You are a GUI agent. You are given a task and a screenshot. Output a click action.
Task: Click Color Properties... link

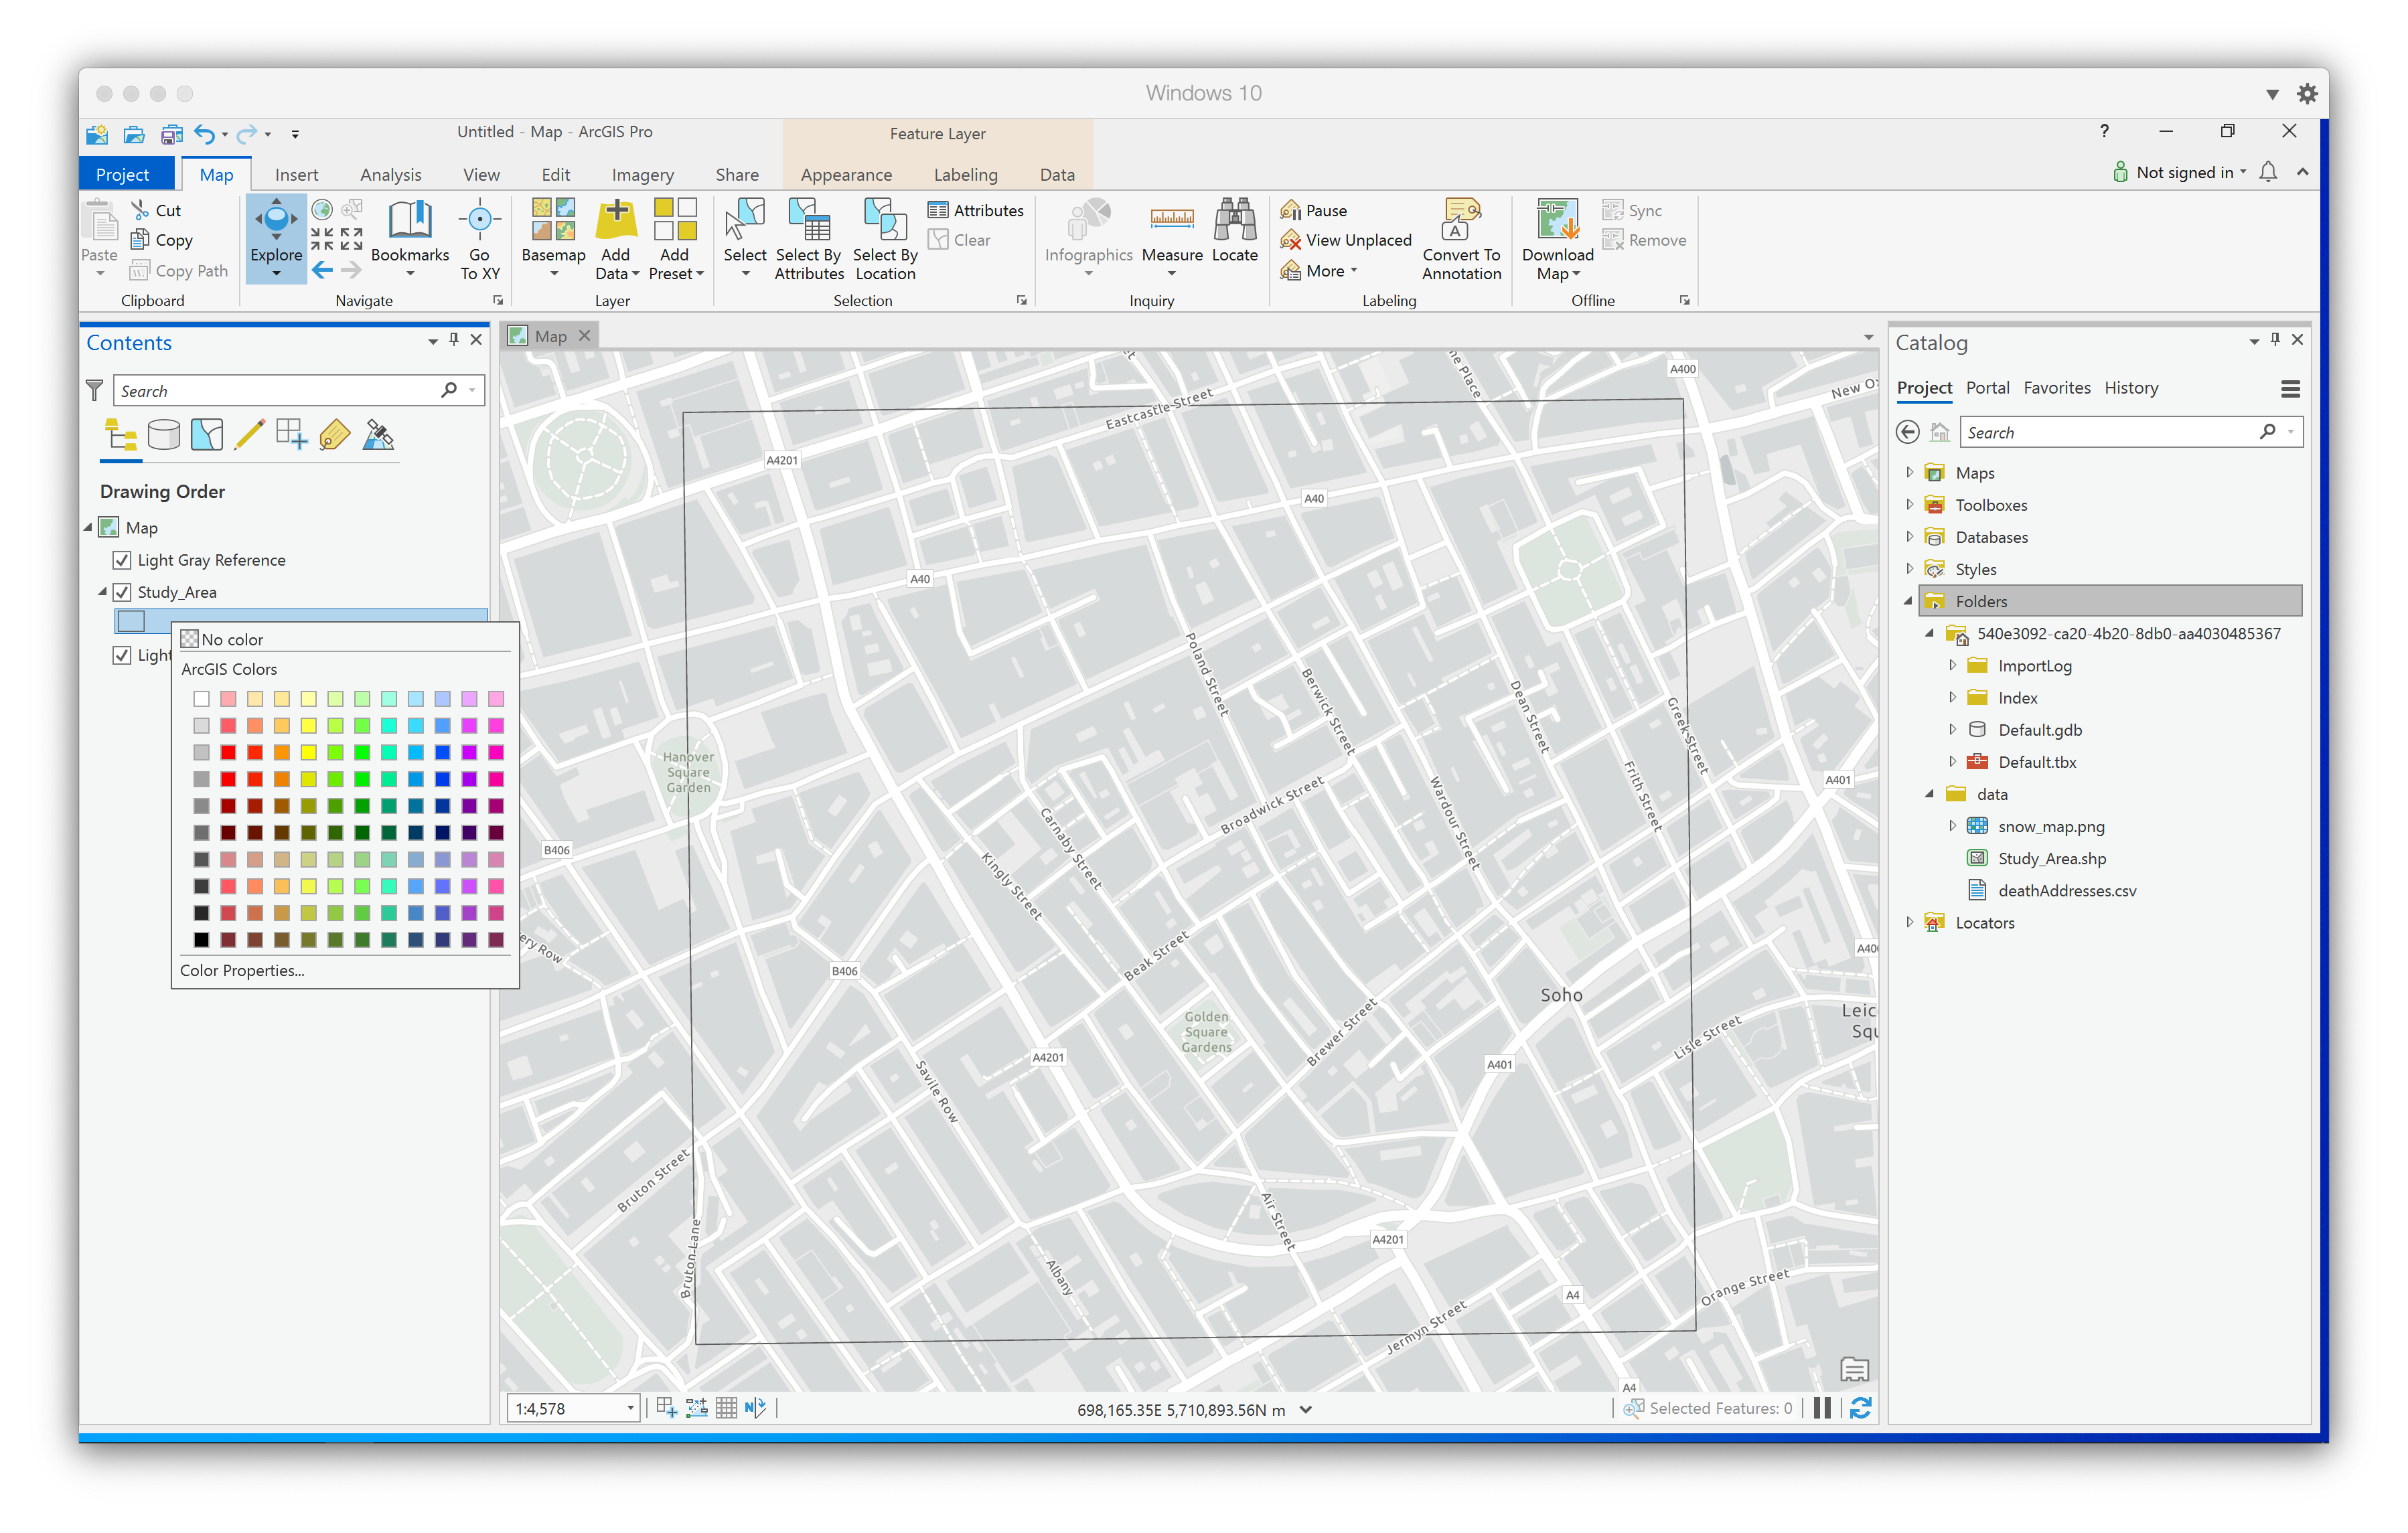(242, 970)
